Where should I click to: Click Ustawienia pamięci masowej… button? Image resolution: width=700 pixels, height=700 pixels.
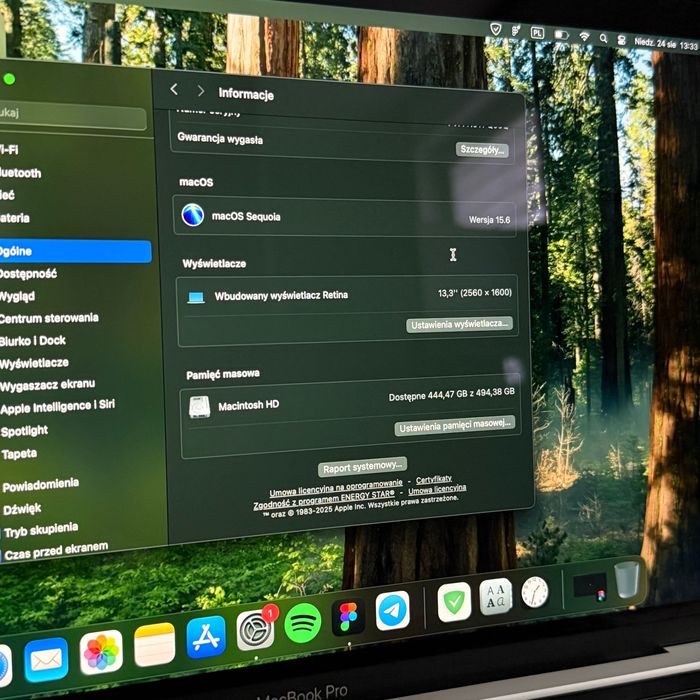pyautogui.click(x=454, y=426)
